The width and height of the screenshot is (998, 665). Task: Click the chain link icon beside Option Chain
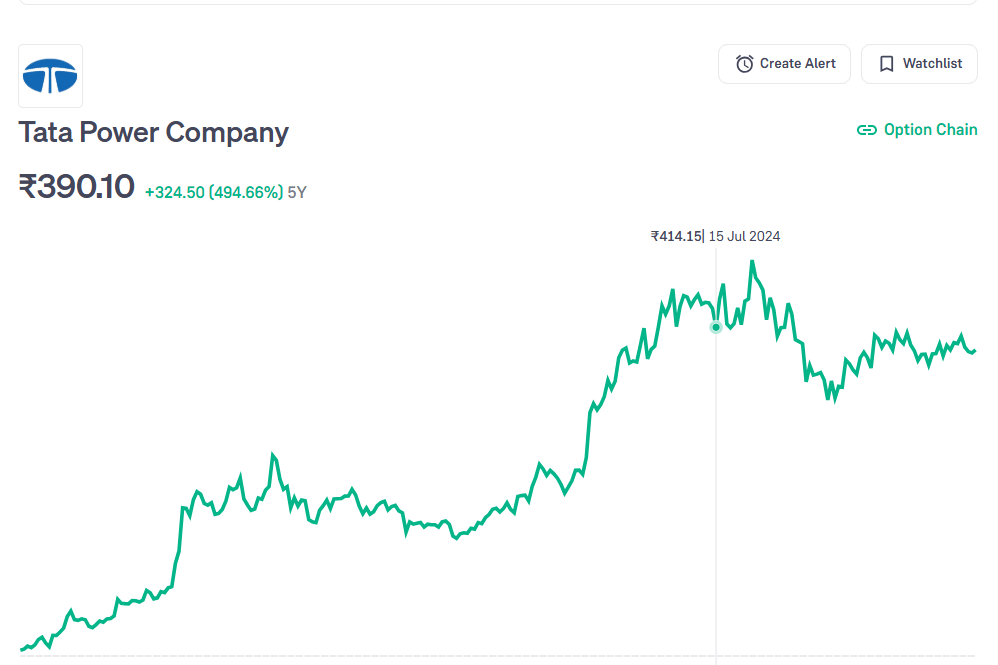[867, 130]
